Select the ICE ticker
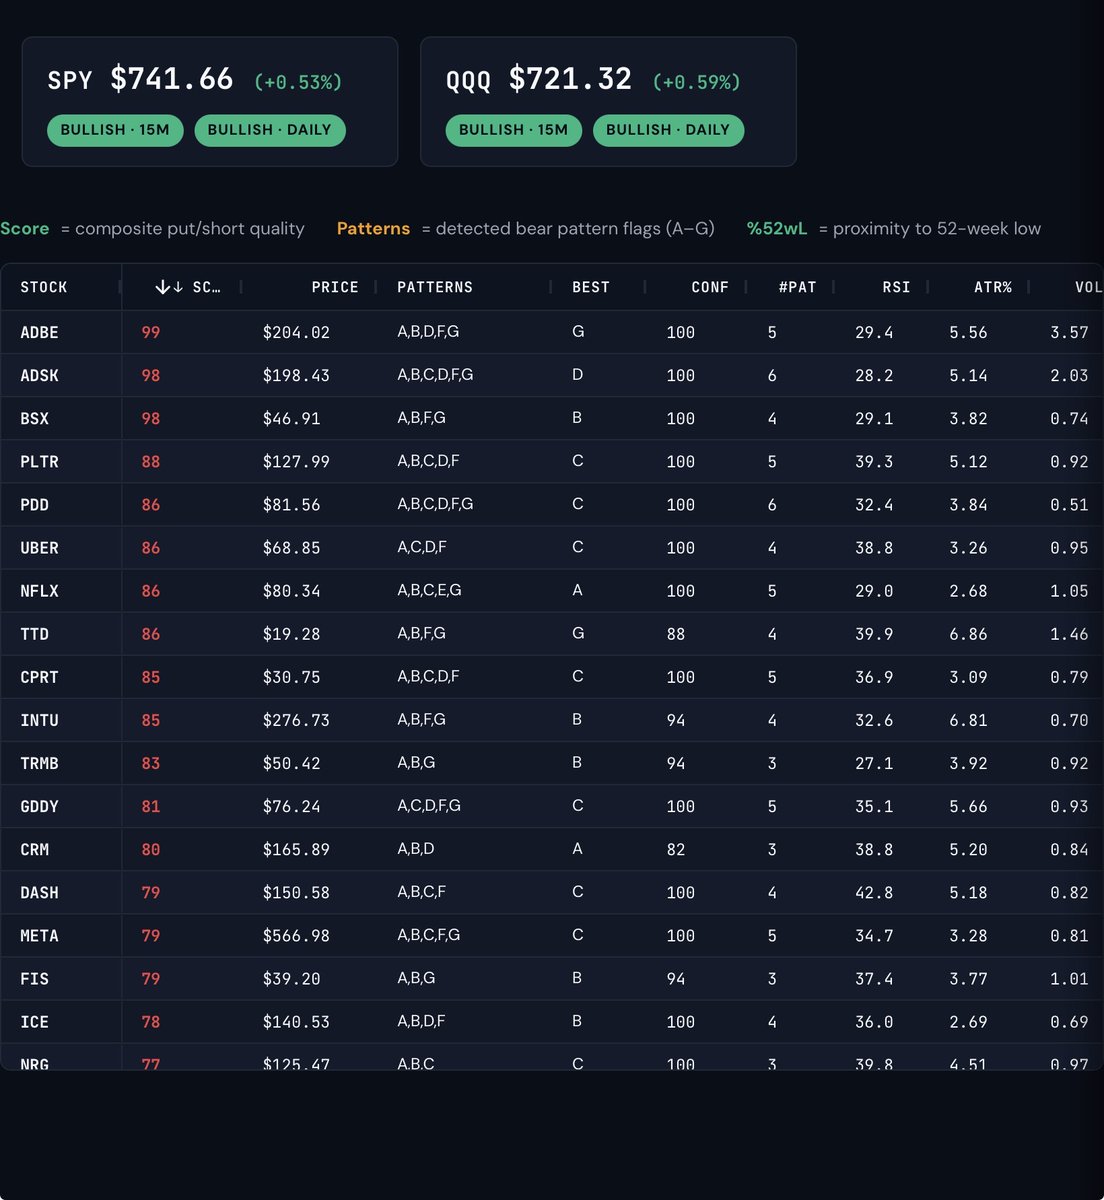 (x=35, y=1021)
